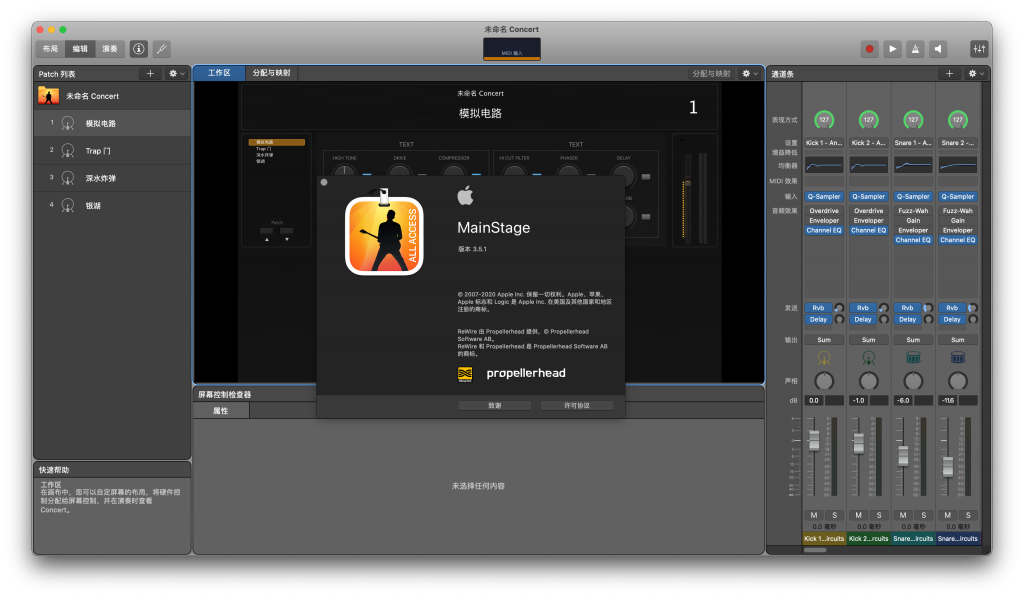Close the About MainStage dialog
The height and width of the screenshot is (598, 1024).
coord(324,182)
